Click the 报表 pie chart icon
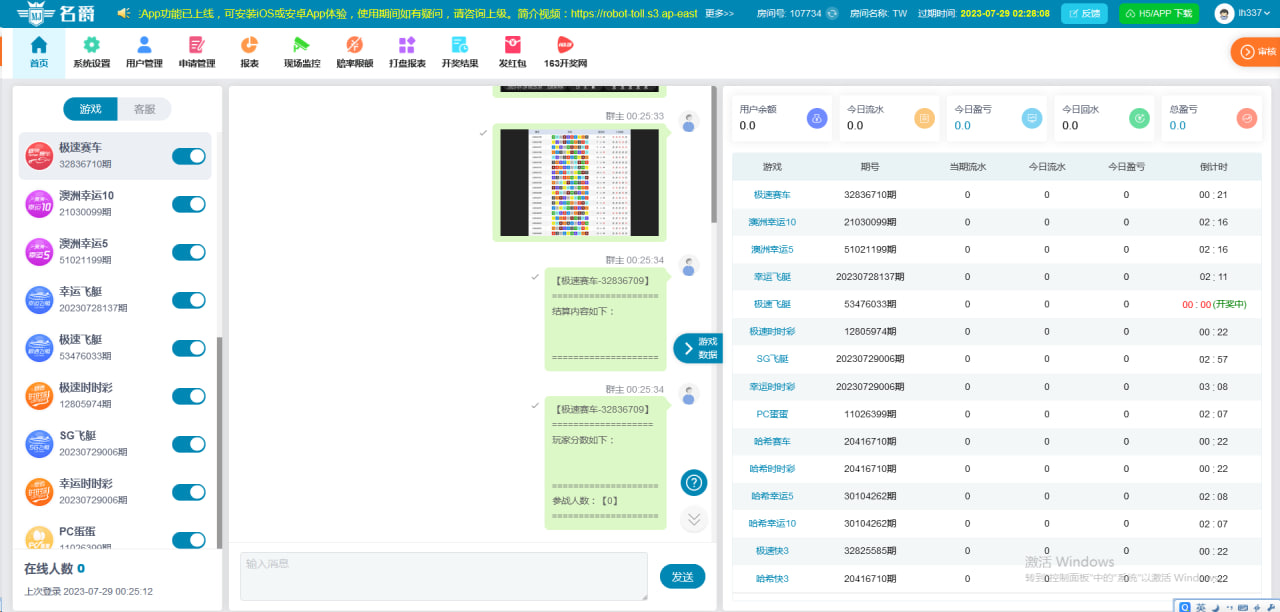Image resolution: width=1280 pixels, height=612 pixels. click(x=249, y=46)
